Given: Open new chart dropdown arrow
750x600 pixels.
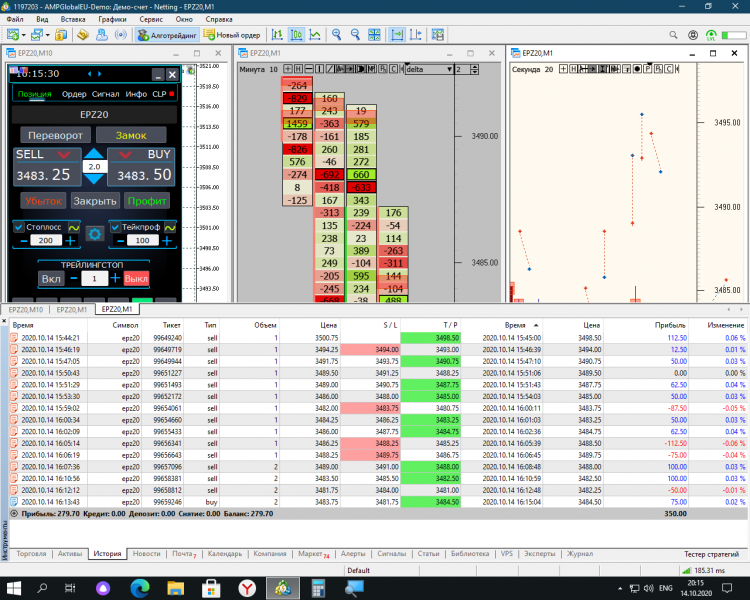Looking at the screenshot, I should (23, 35).
